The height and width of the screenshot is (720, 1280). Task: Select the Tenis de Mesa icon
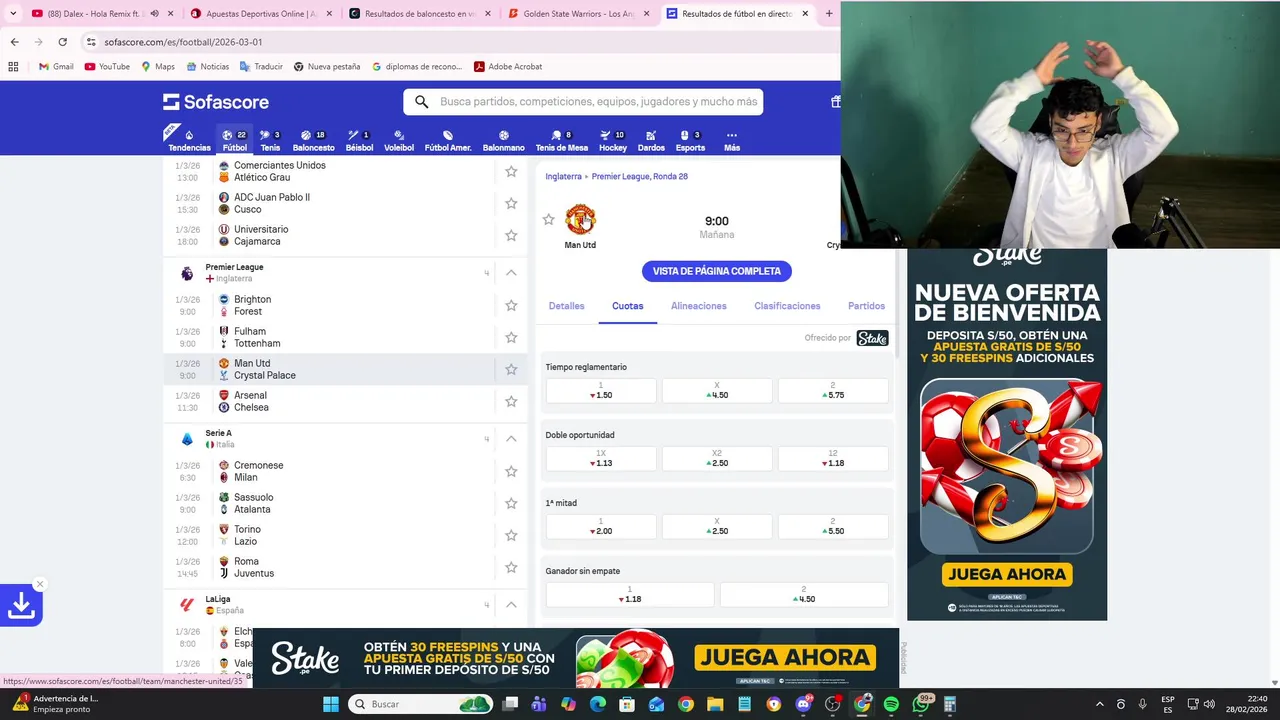tap(561, 140)
